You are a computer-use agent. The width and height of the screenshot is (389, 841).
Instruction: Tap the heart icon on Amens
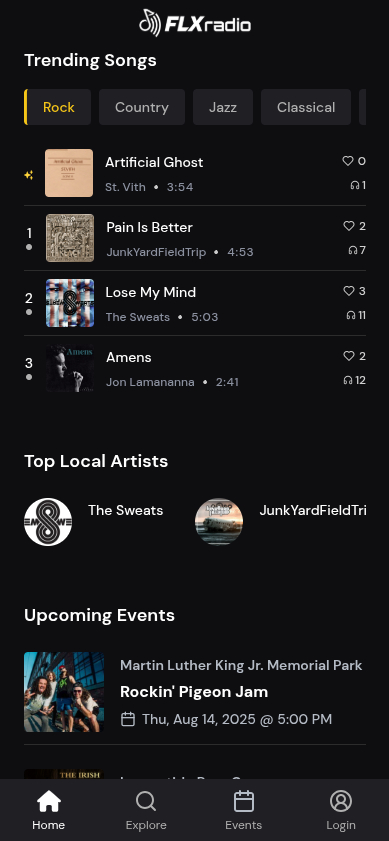point(349,356)
